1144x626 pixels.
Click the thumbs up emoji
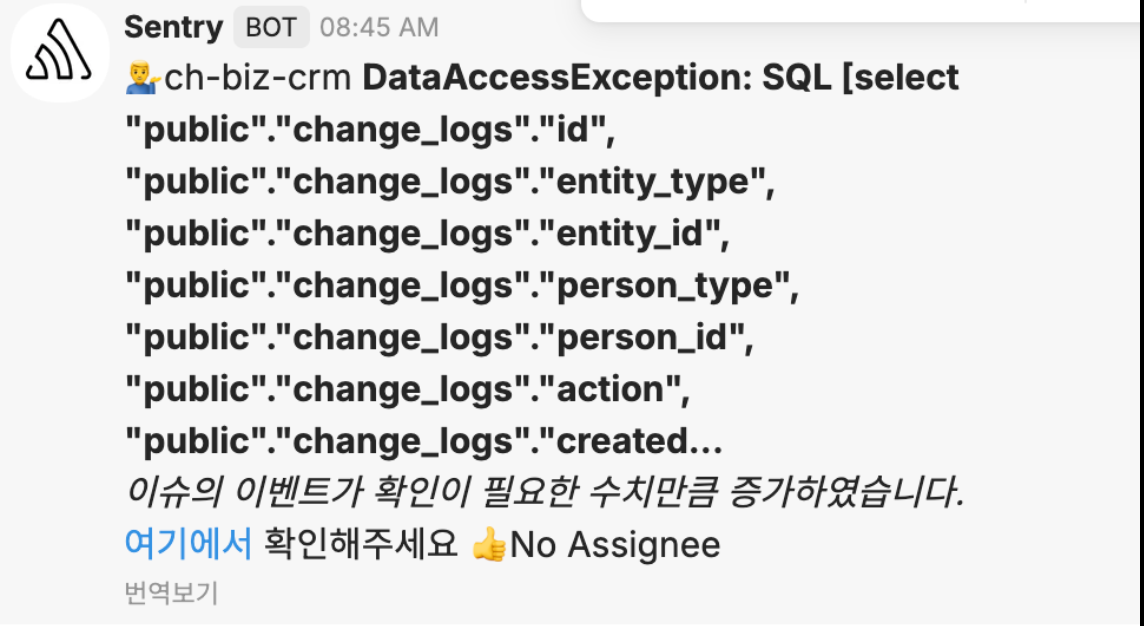(489, 546)
